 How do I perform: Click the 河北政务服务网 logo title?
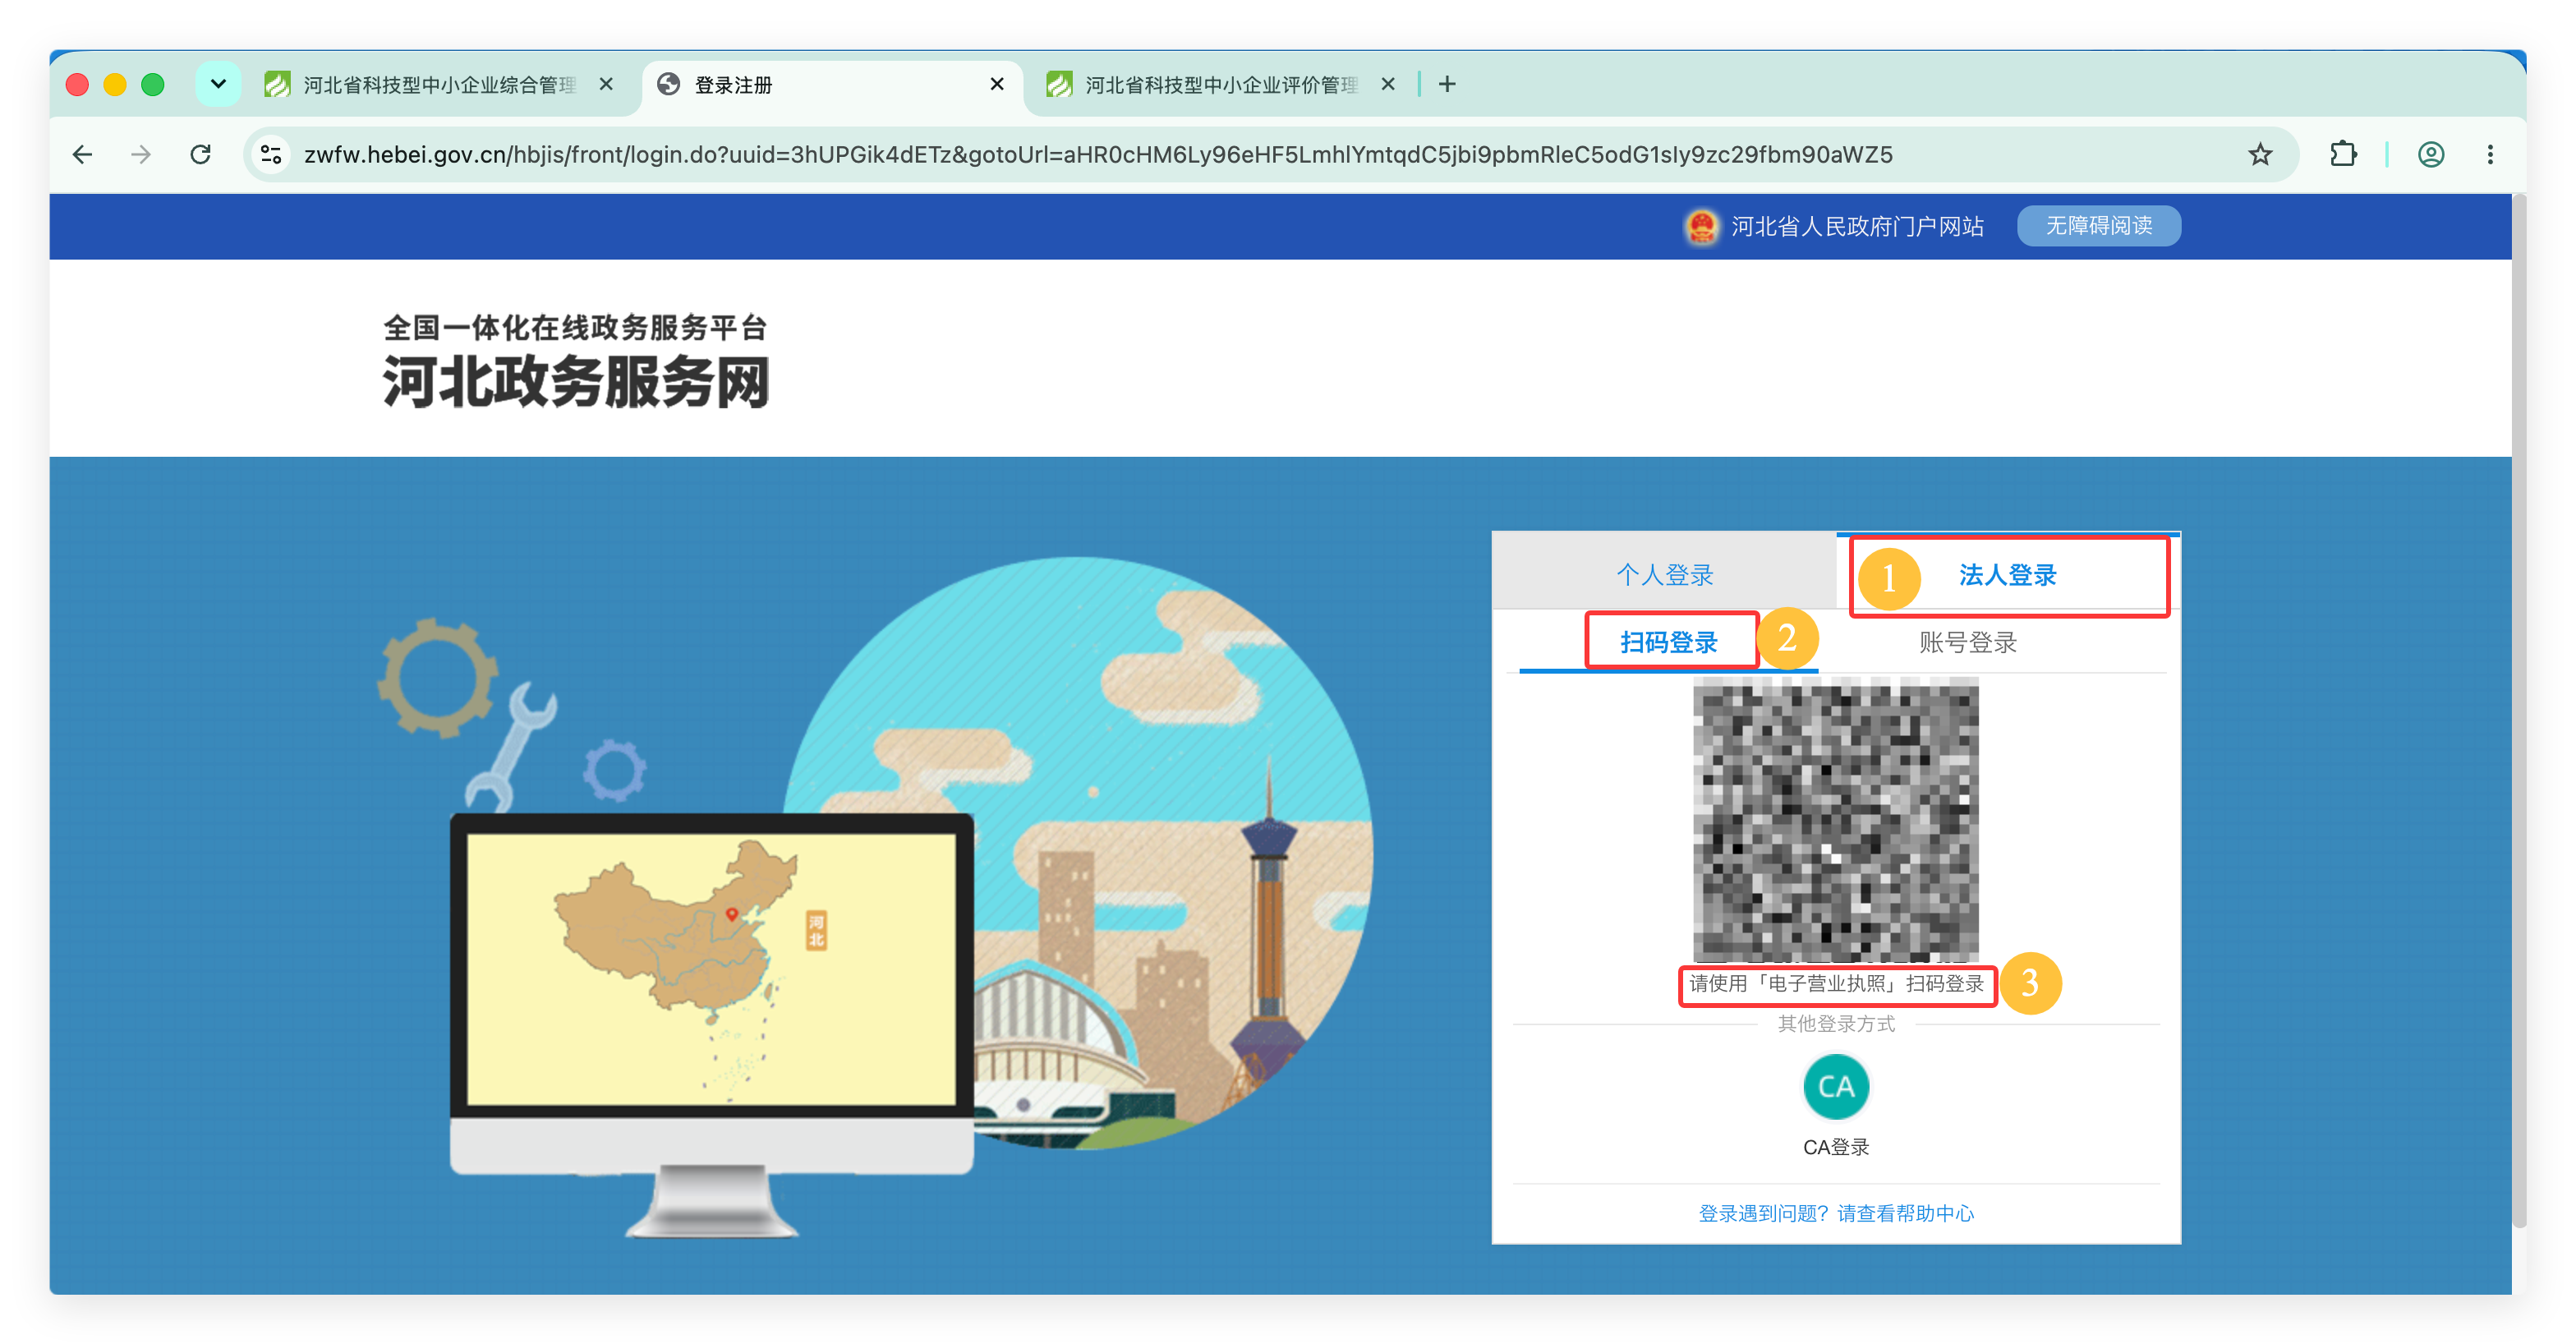point(575,381)
